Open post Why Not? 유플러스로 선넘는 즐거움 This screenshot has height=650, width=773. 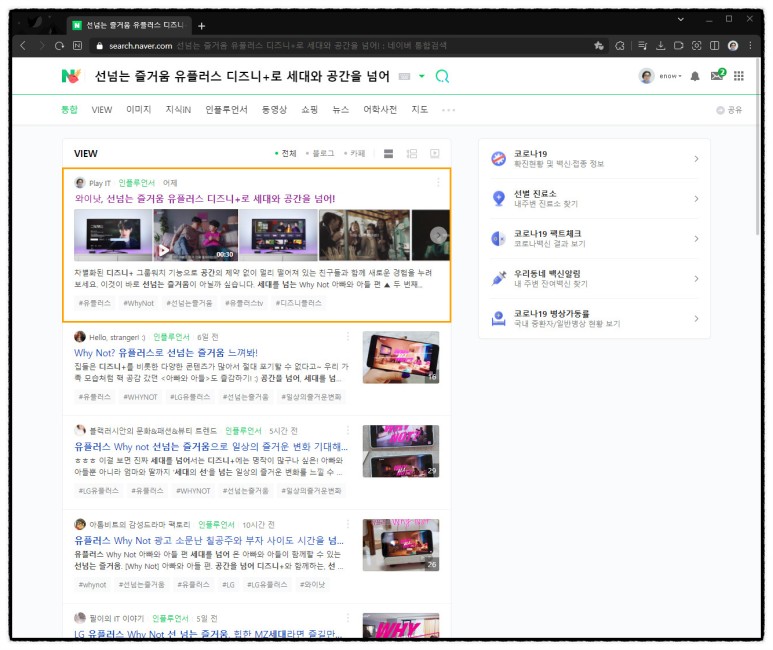166,353
